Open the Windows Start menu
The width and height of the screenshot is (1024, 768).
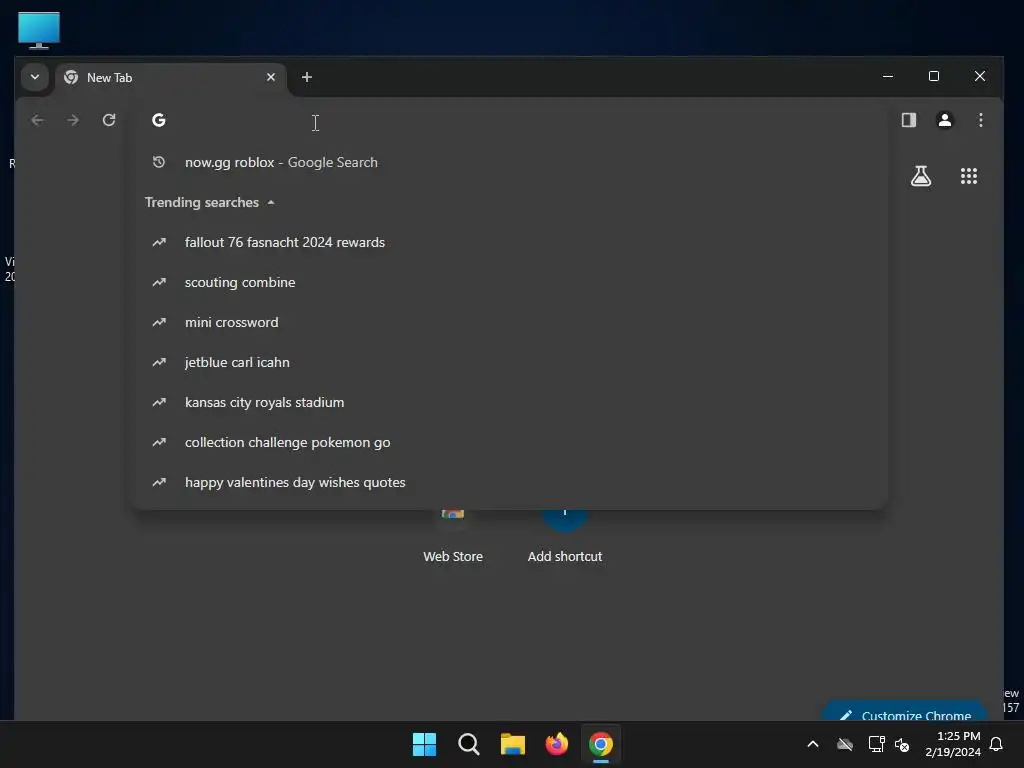pos(424,744)
